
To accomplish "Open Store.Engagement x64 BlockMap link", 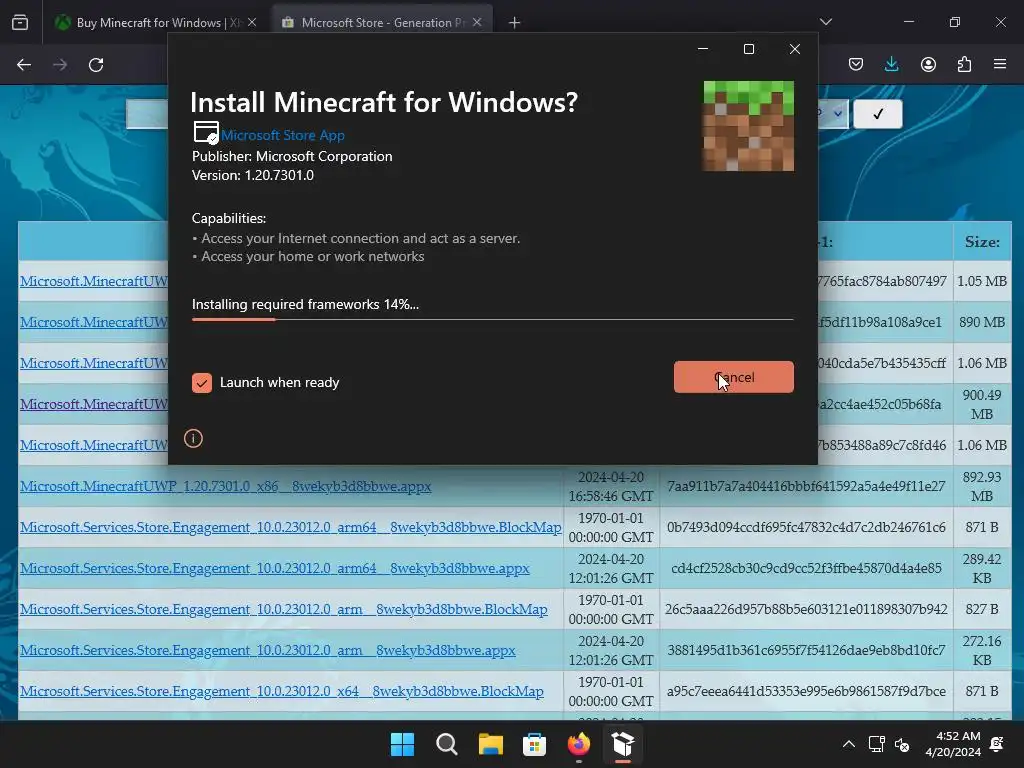I will point(281,692).
